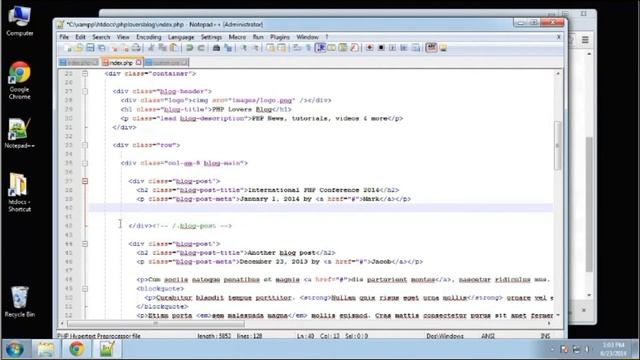The image size is (640, 360).
Task: Click Run Macro Multiple Times toolbar icon
Action: [404, 48]
